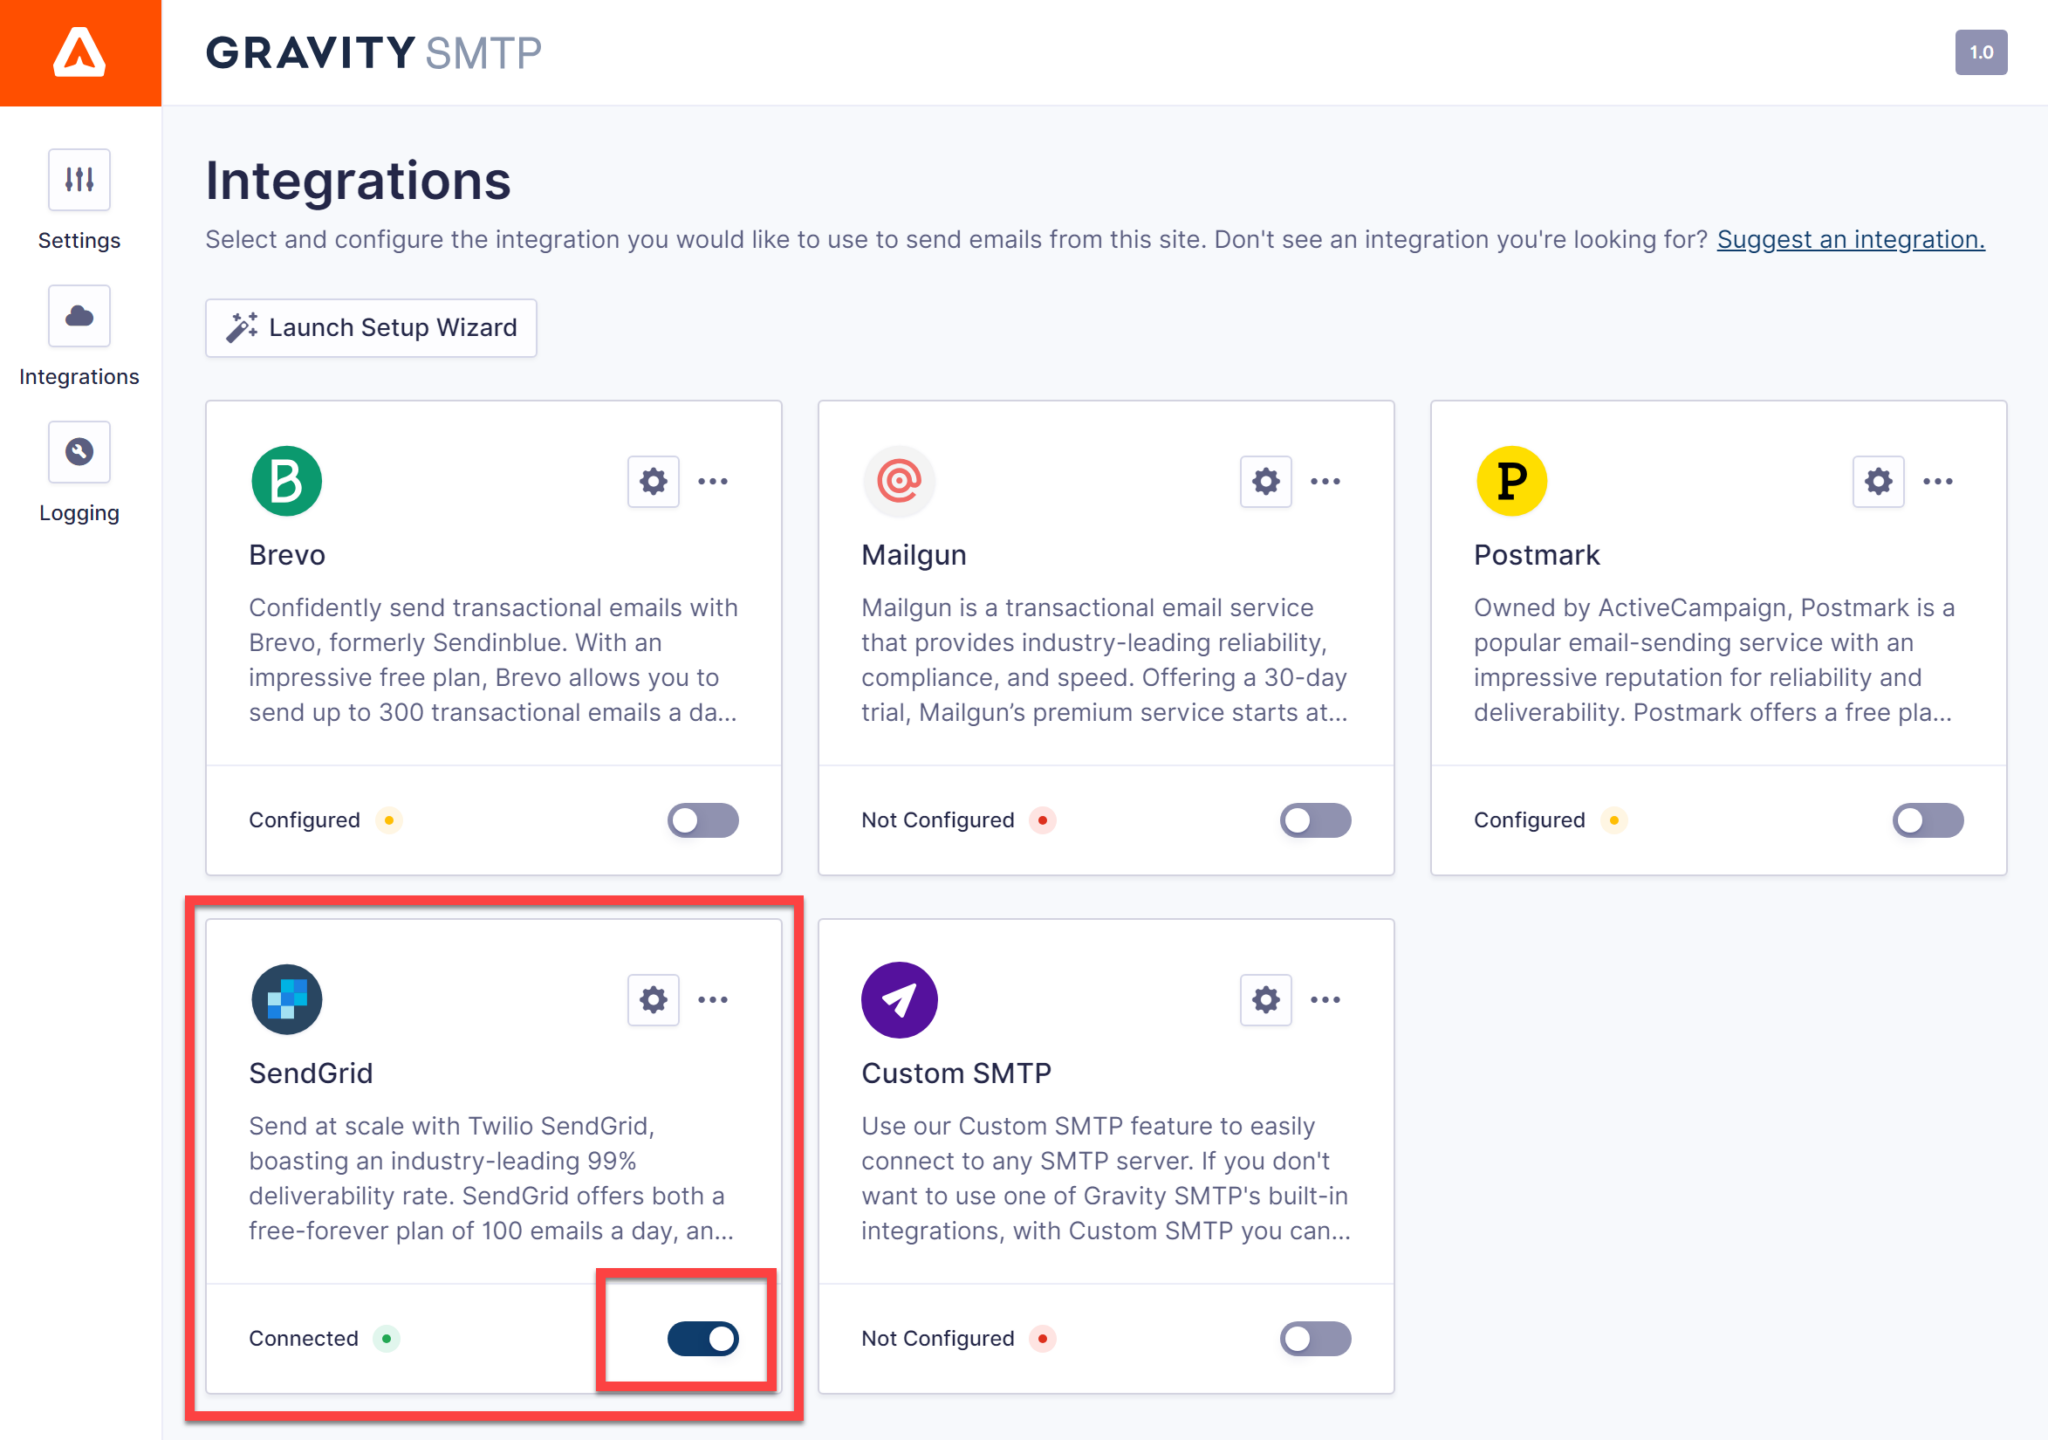Viewport: 2048px width, 1440px height.
Task: Click the 1.0 version badge
Action: [1980, 52]
